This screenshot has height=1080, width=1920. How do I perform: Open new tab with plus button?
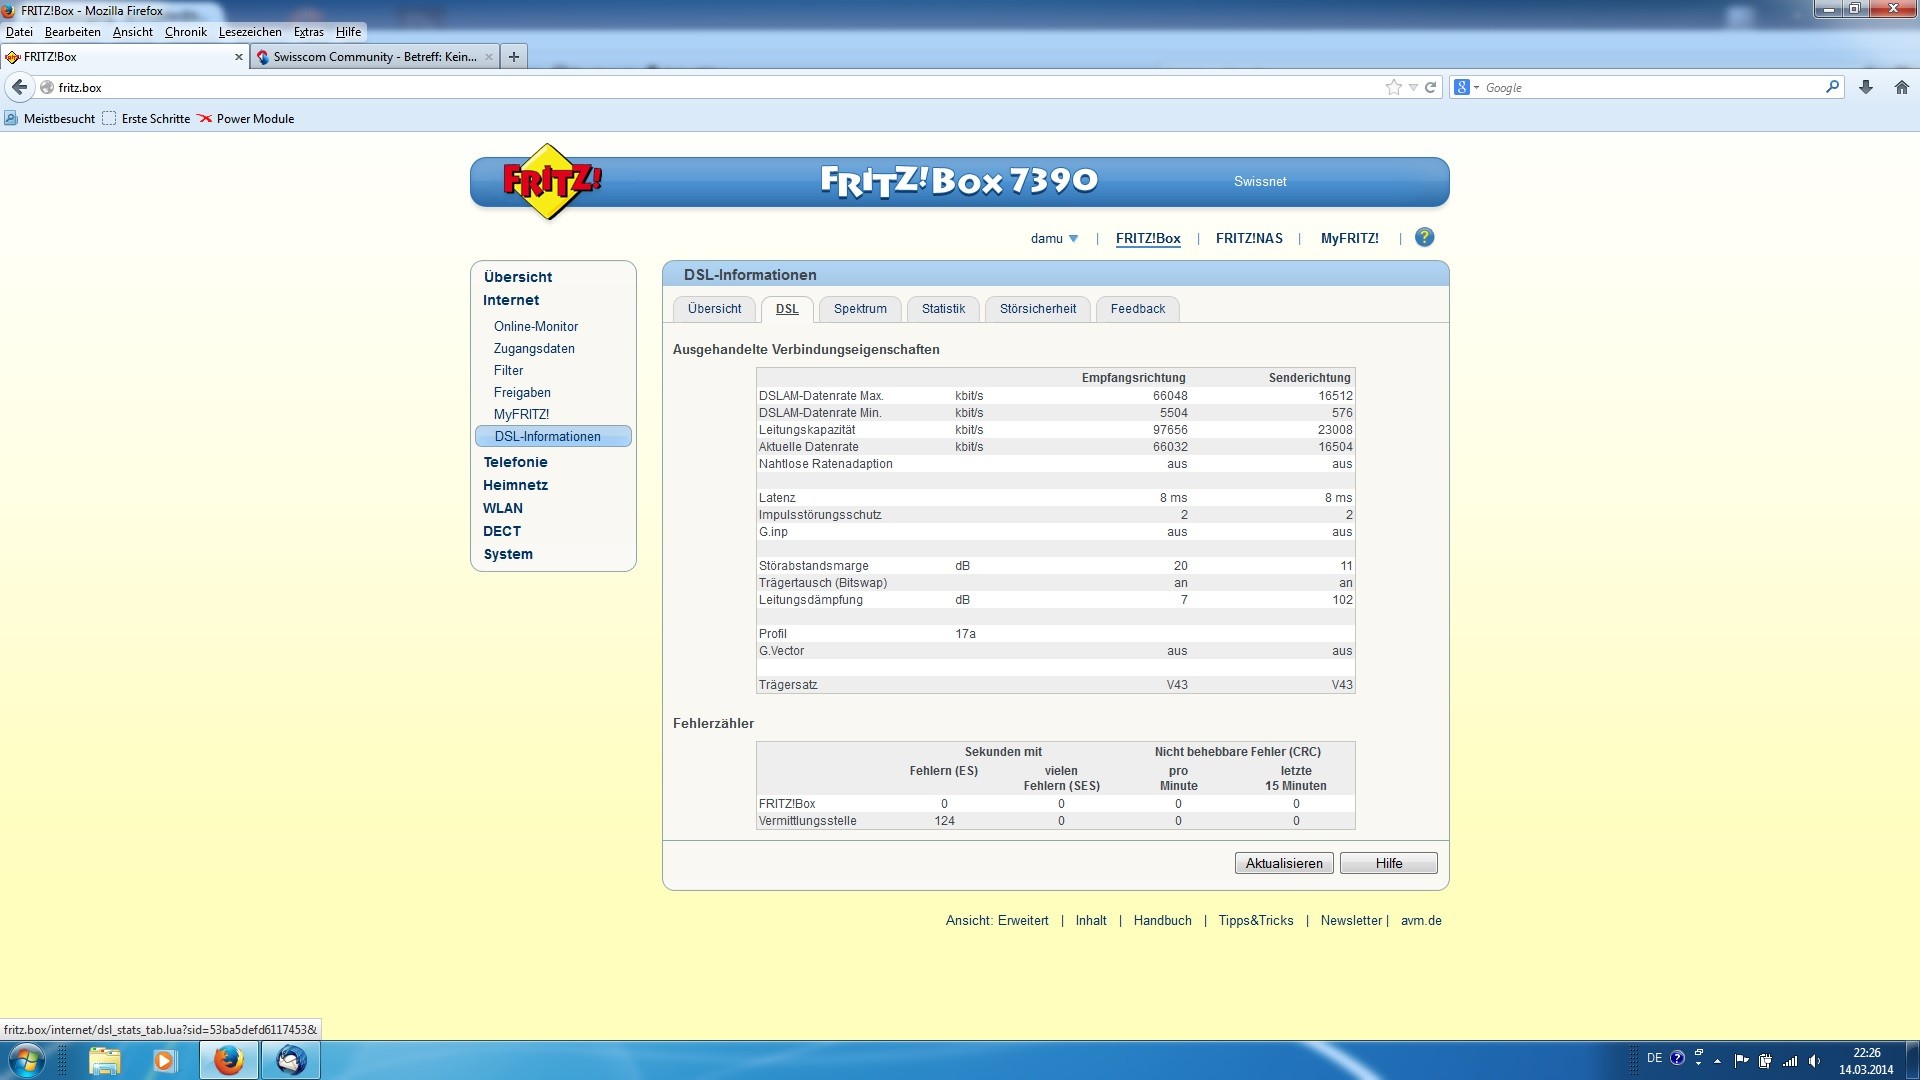[x=513, y=57]
